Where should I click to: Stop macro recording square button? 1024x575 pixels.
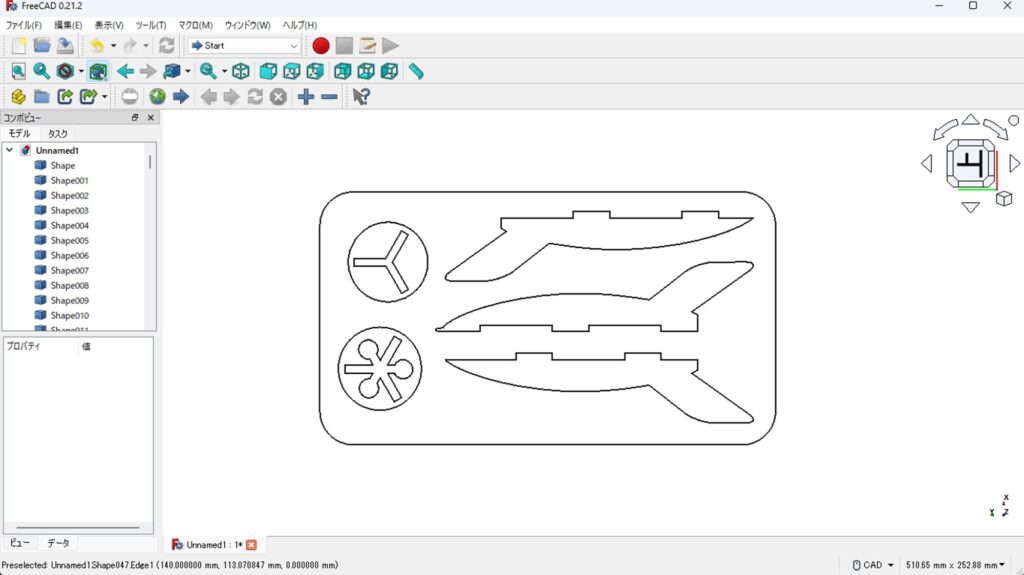click(x=344, y=45)
